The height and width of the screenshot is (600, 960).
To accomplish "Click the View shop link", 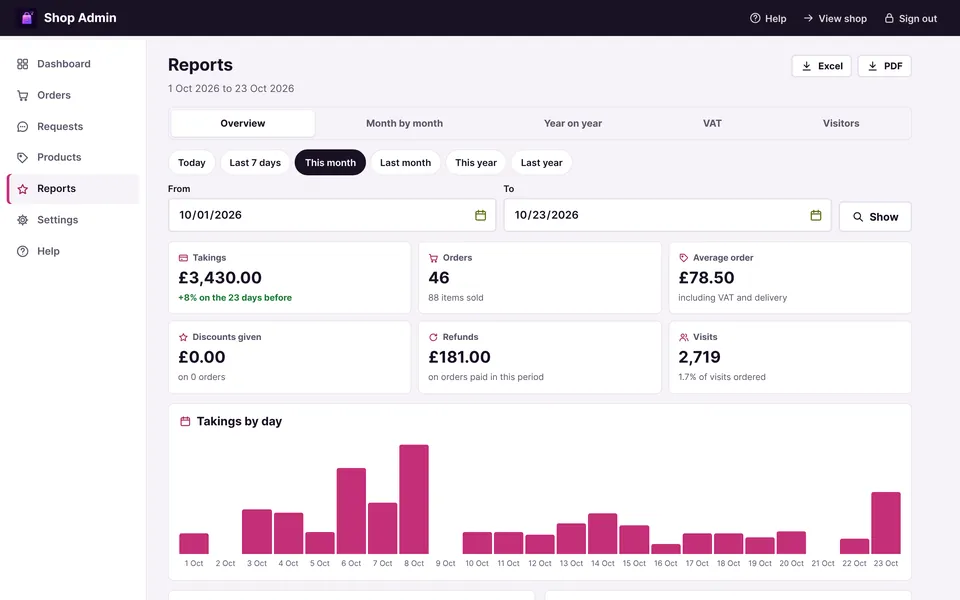I will coord(835,18).
